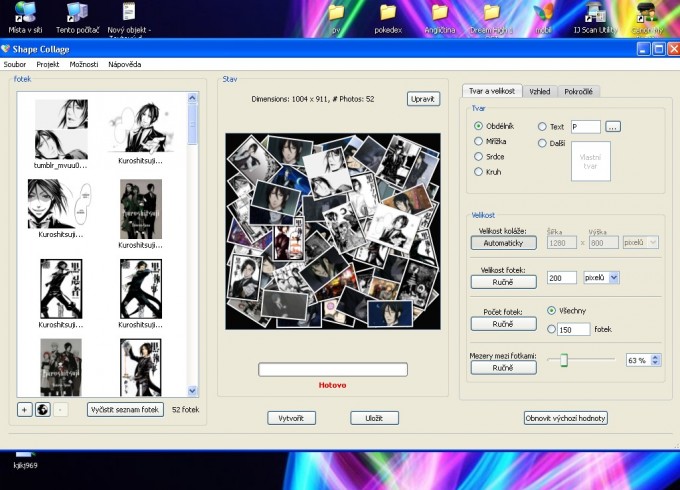Open Místa v síti desktop icon
This screenshot has height=490, width=680.
[x=25, y=18]
